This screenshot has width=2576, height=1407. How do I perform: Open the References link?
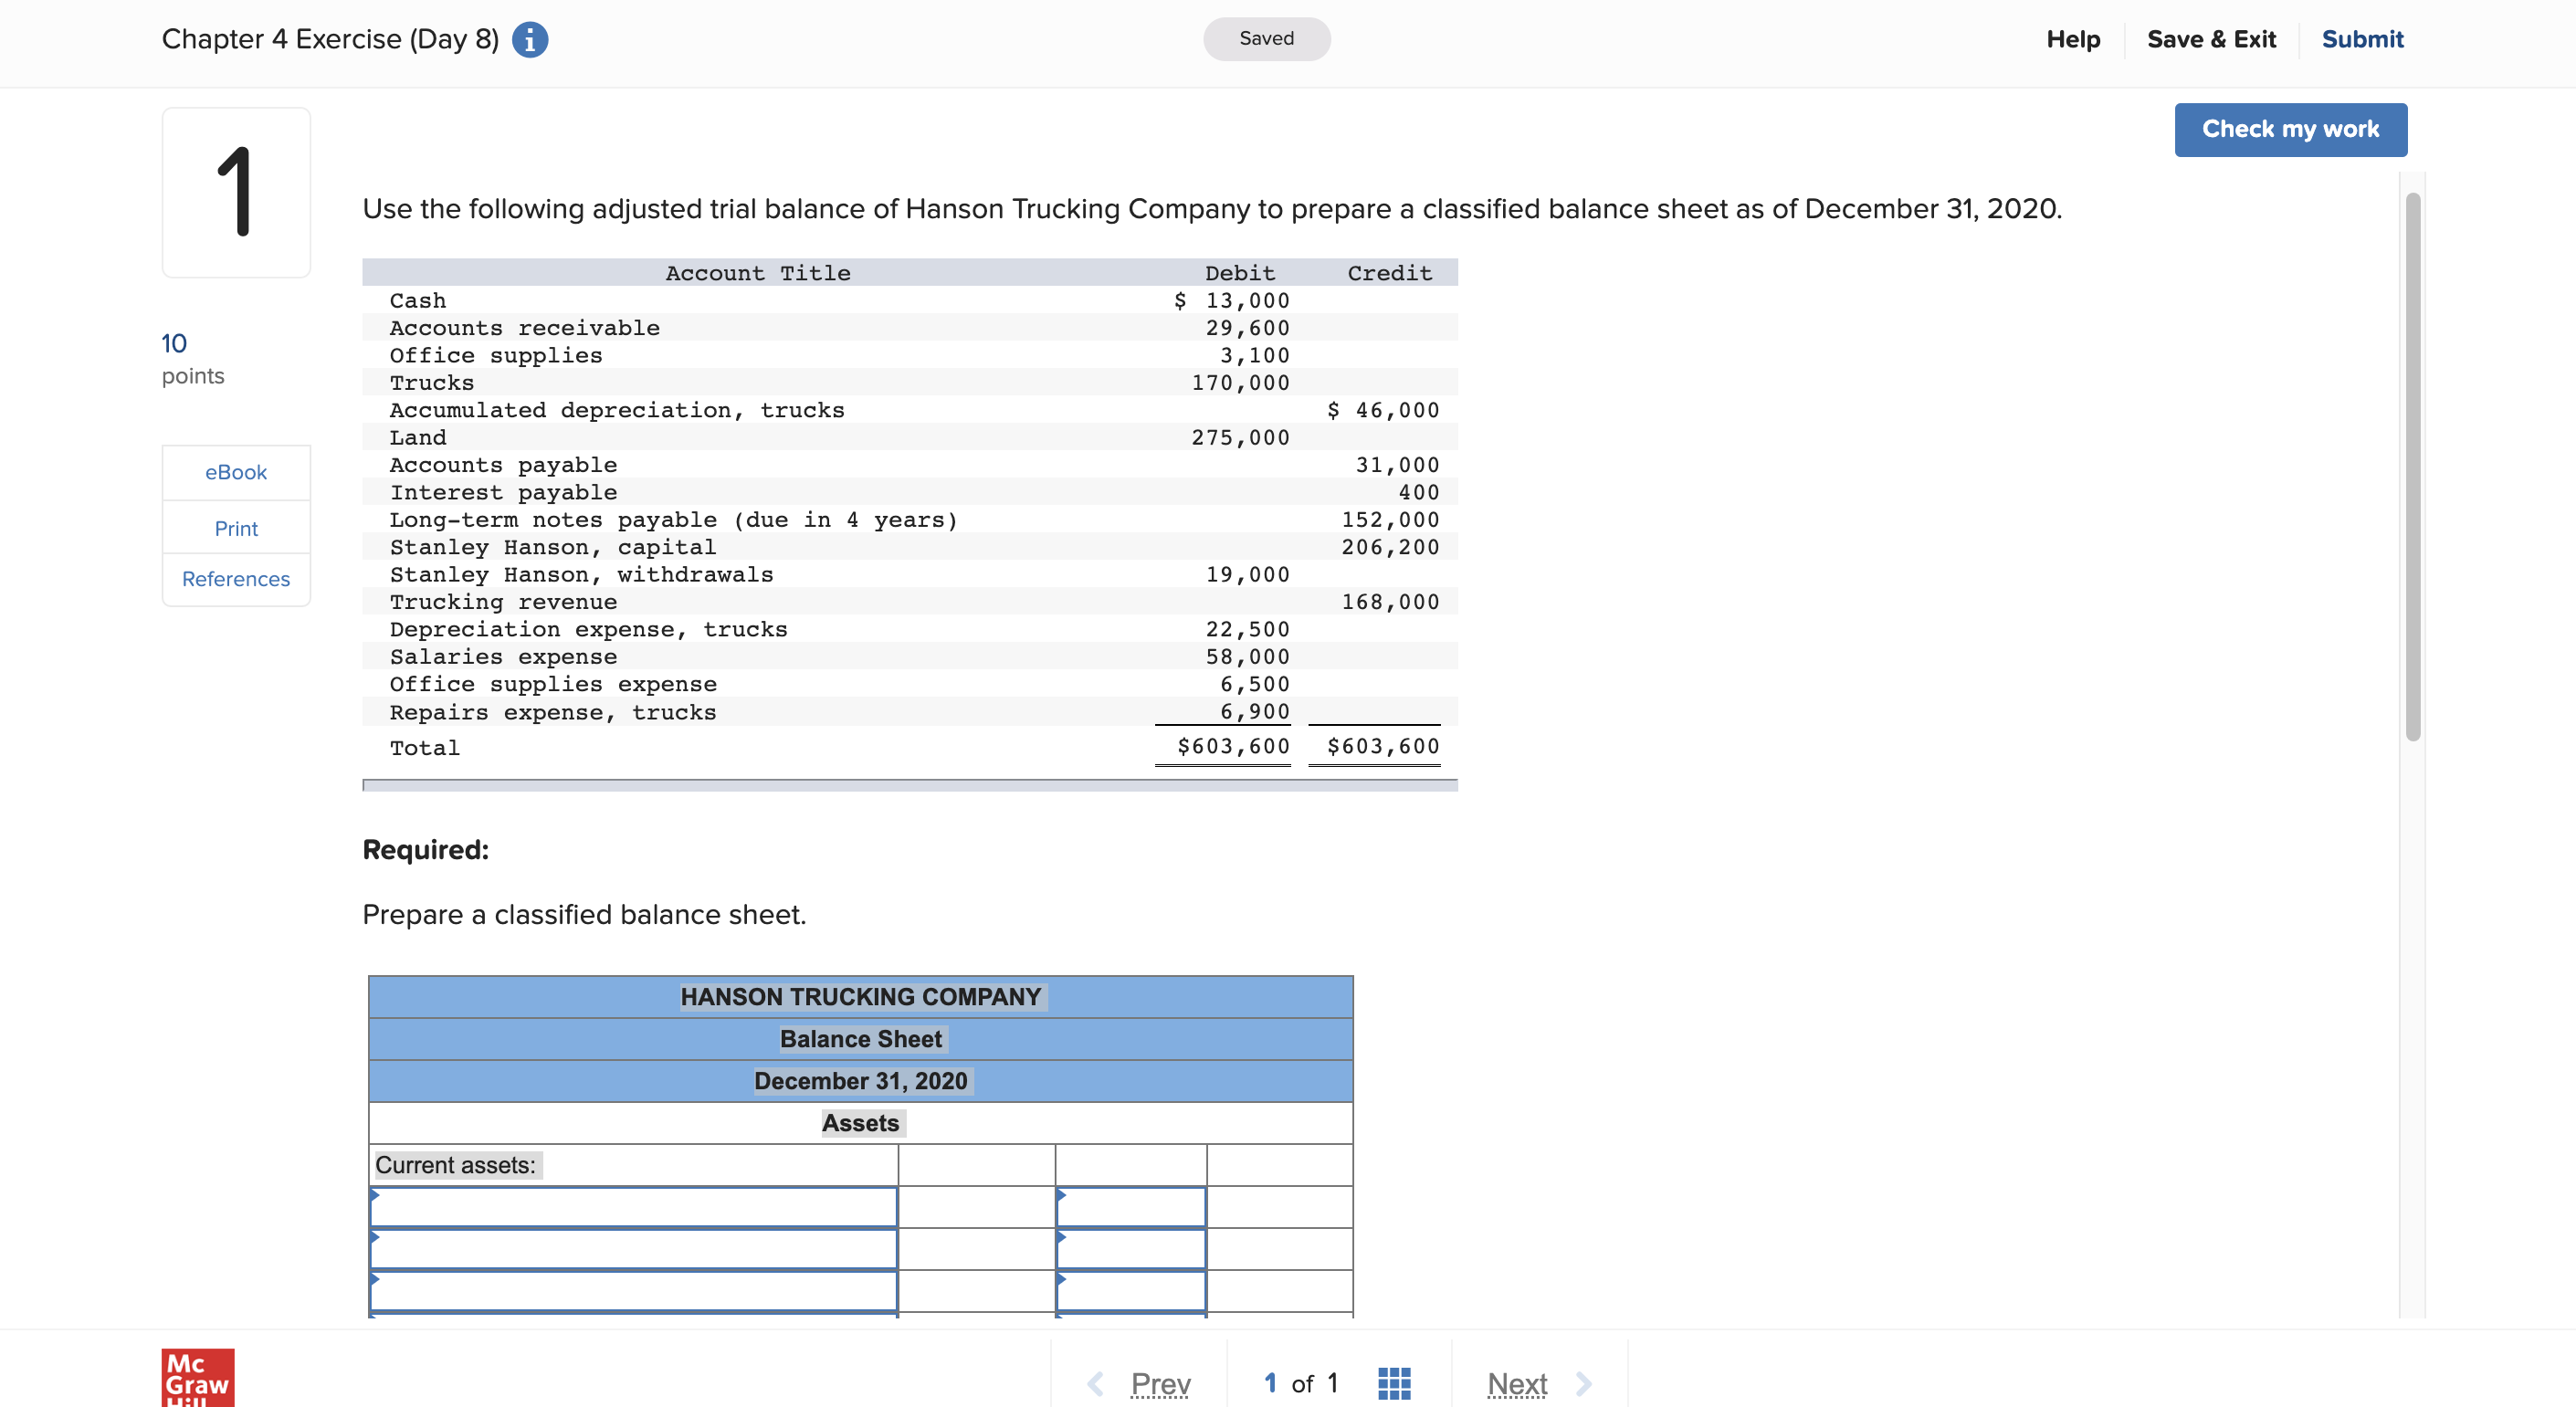pos(236,579)
